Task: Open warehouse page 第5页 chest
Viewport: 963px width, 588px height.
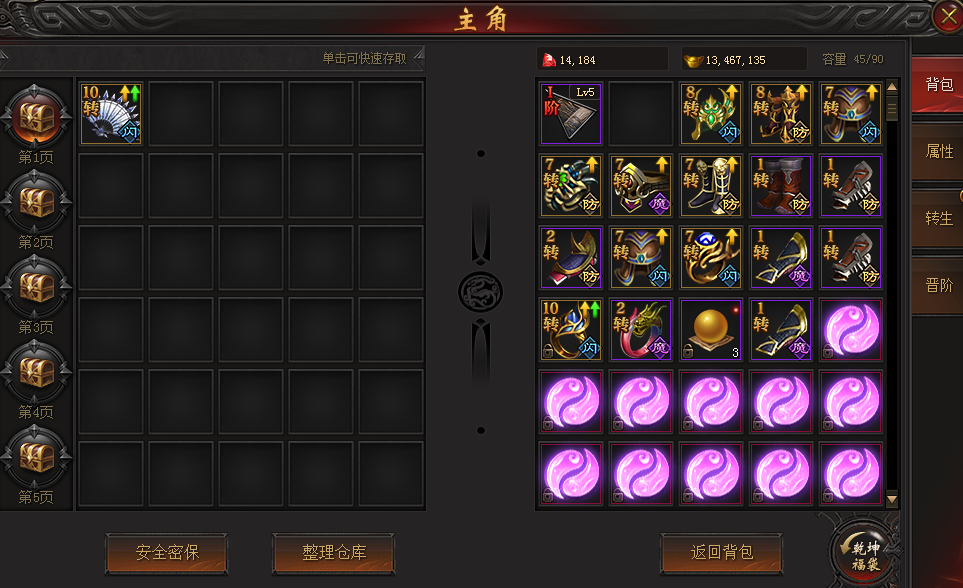Action: (36, 457)
